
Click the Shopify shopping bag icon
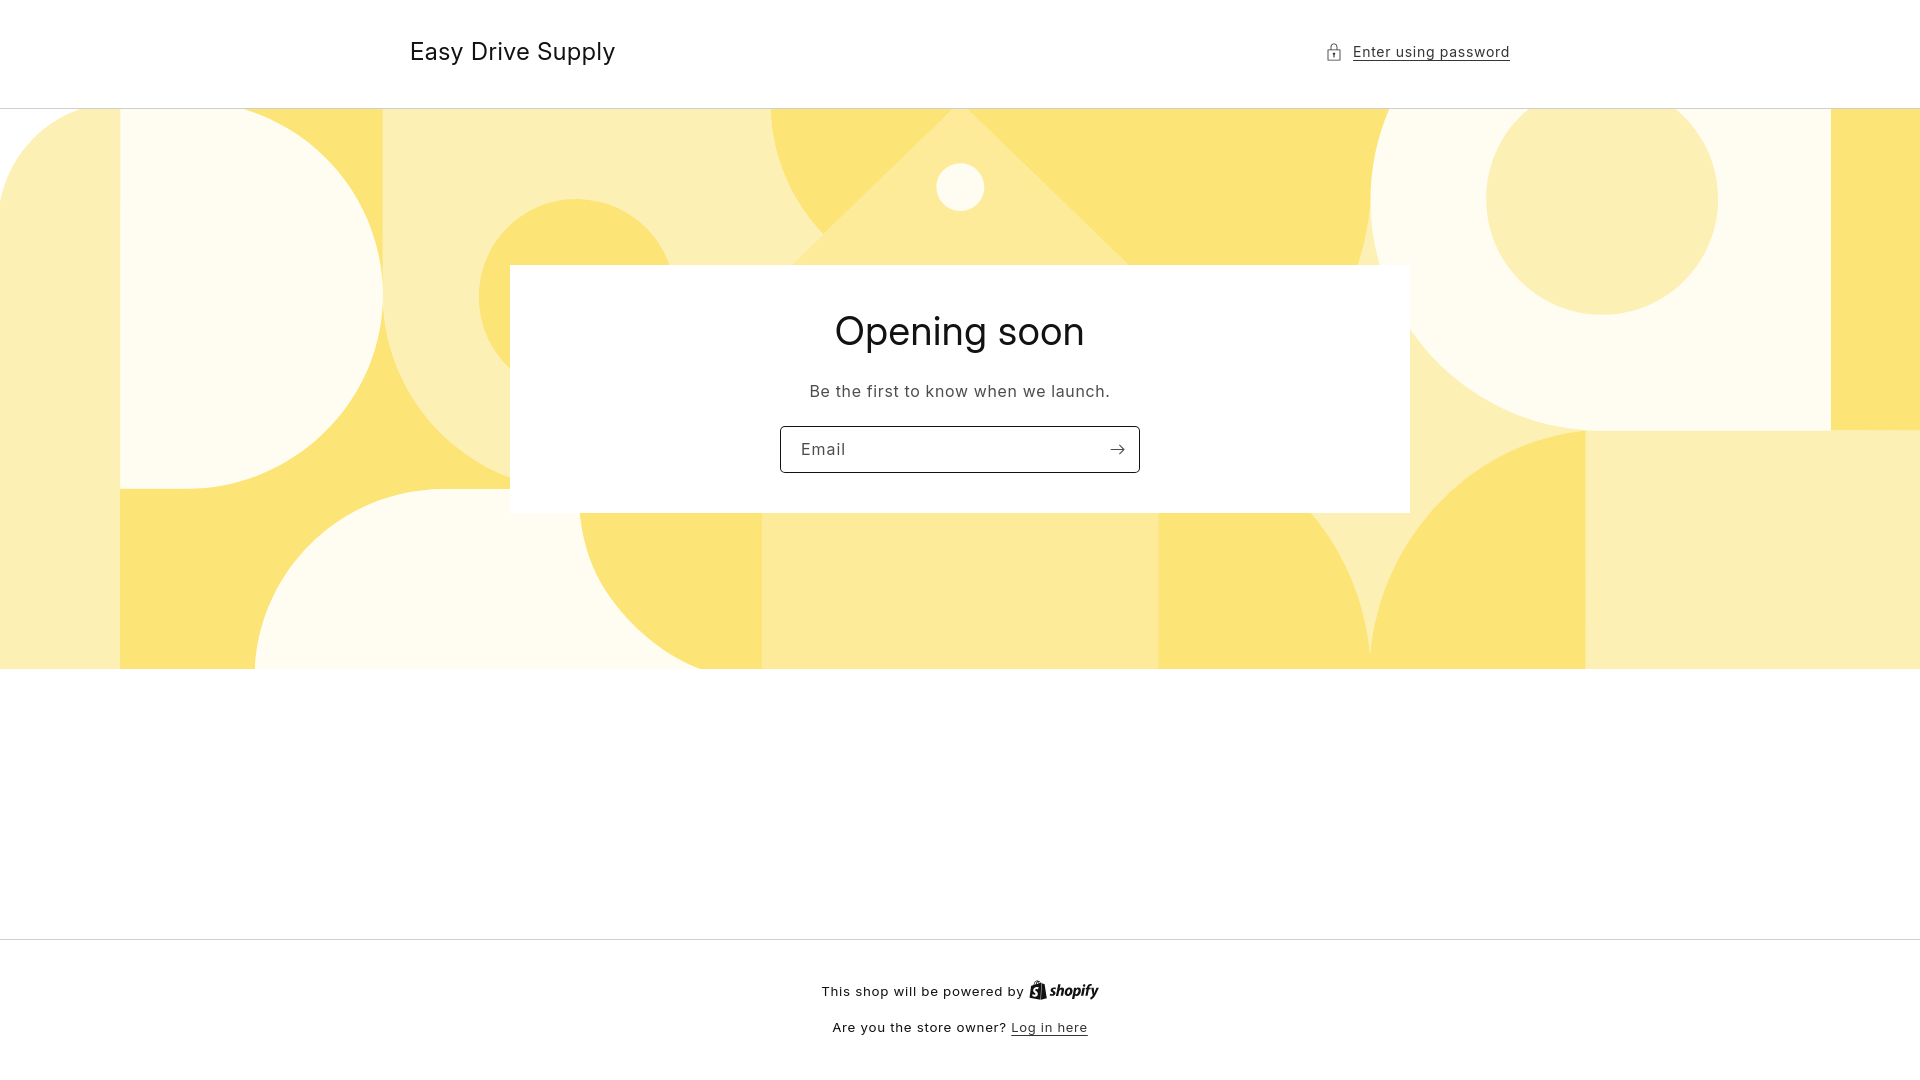1038,990
